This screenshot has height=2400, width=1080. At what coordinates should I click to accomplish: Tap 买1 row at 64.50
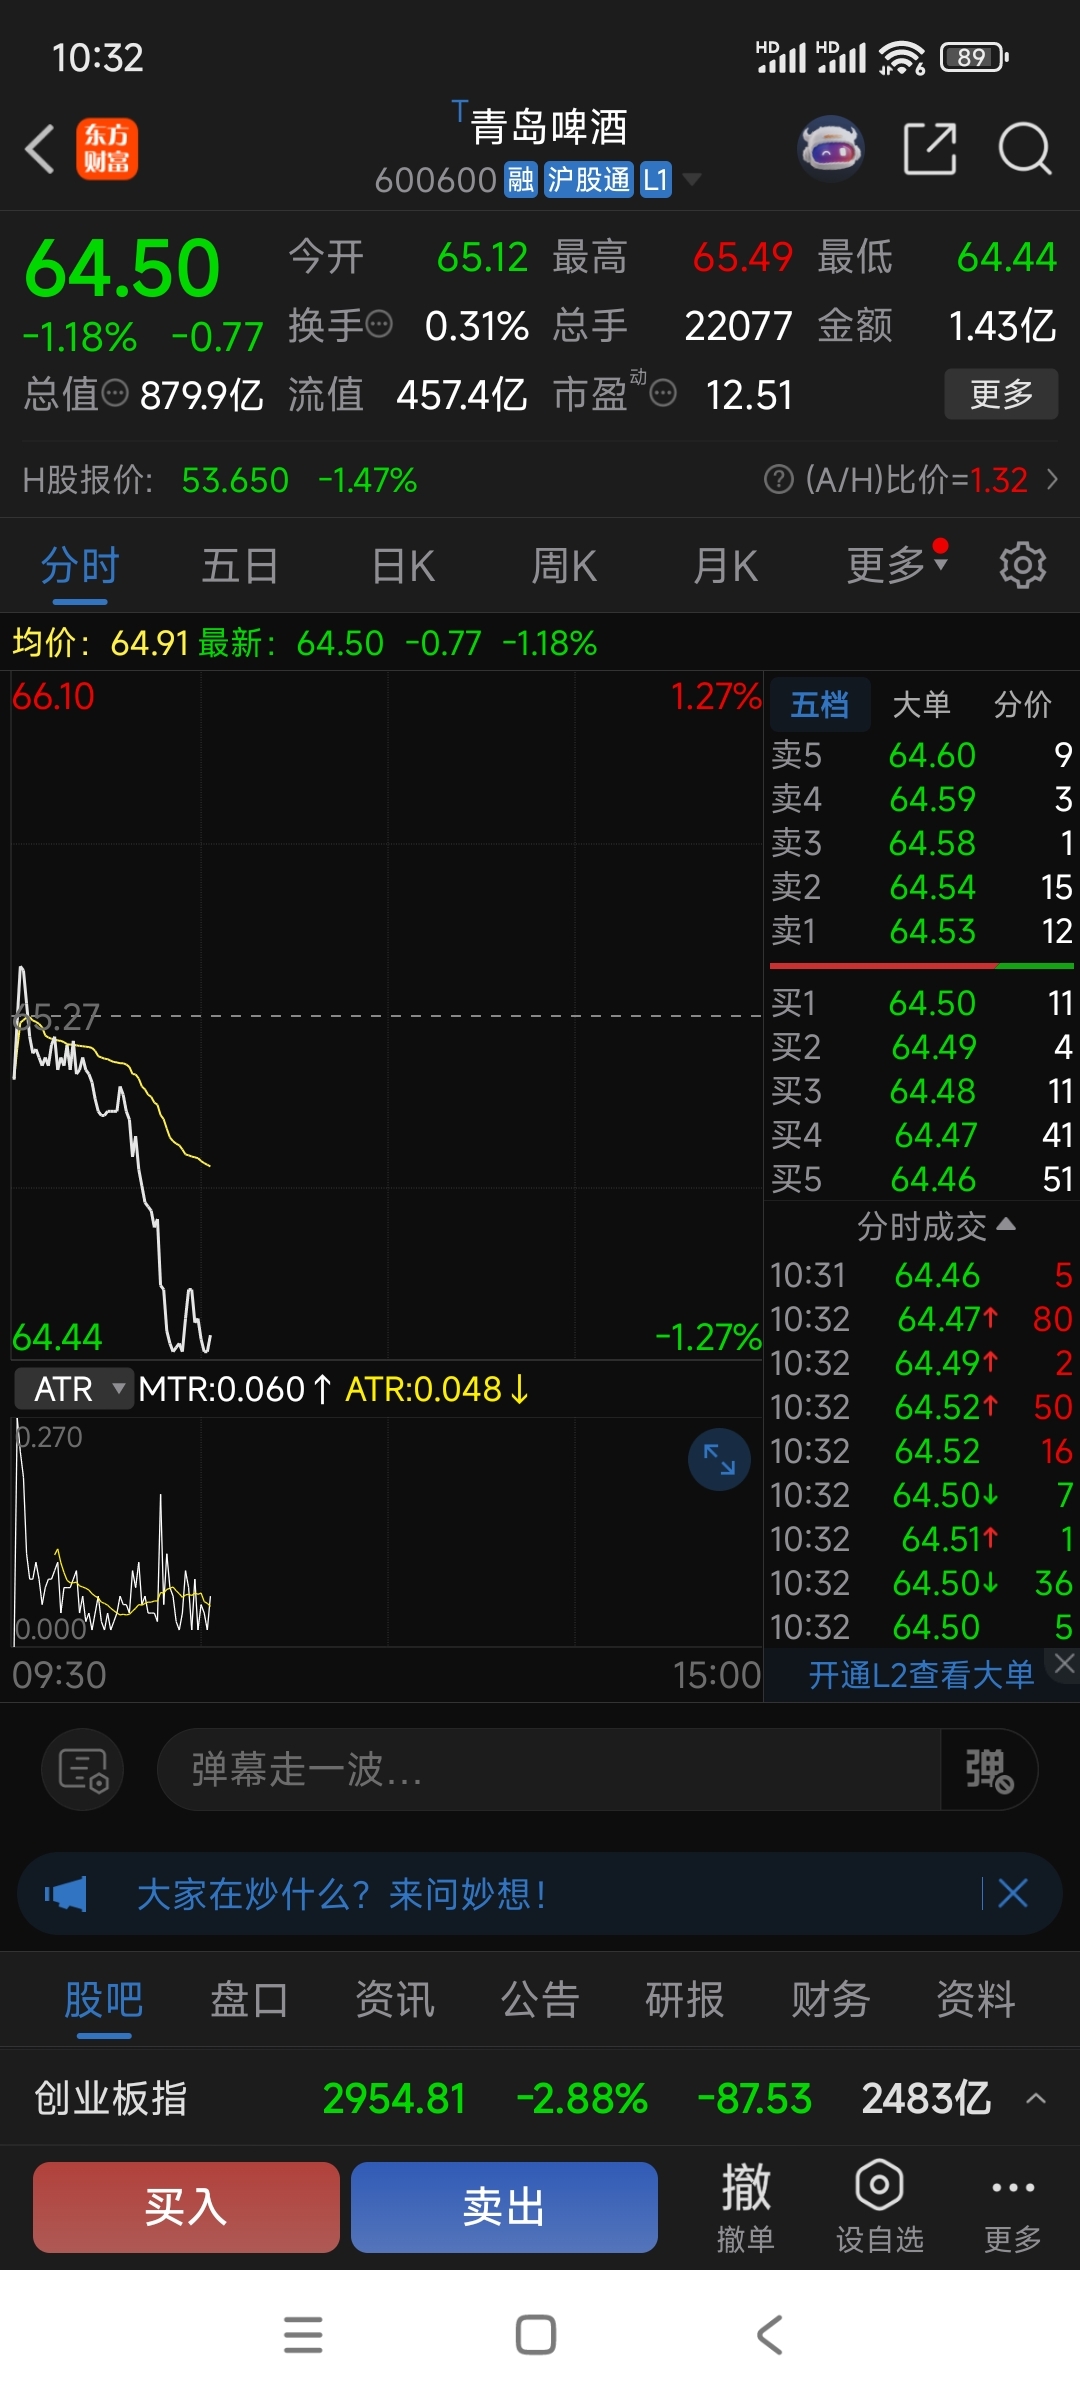pos(922,1003)
